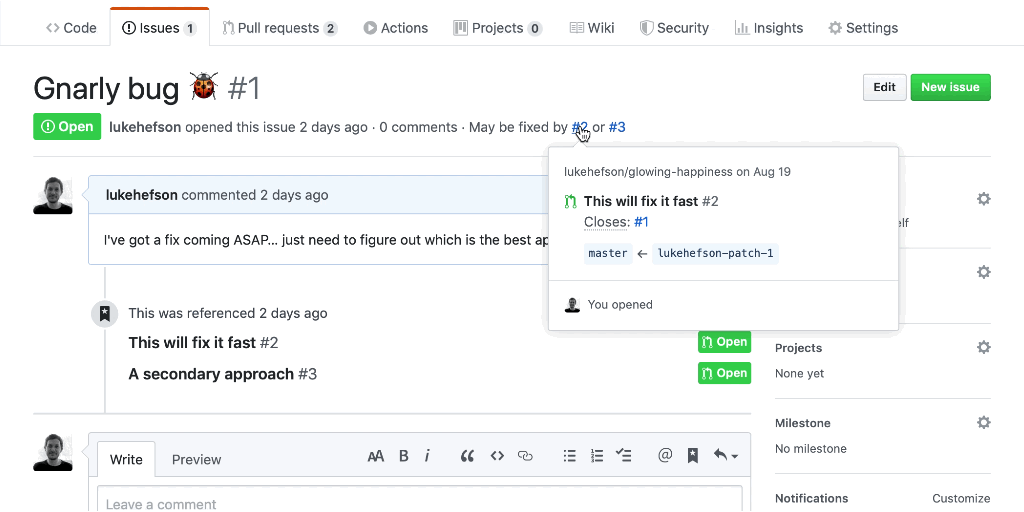The height and width of the screenshot is (512, 1024).
Task: Toggle italic formatting
Action: [427, 456]
